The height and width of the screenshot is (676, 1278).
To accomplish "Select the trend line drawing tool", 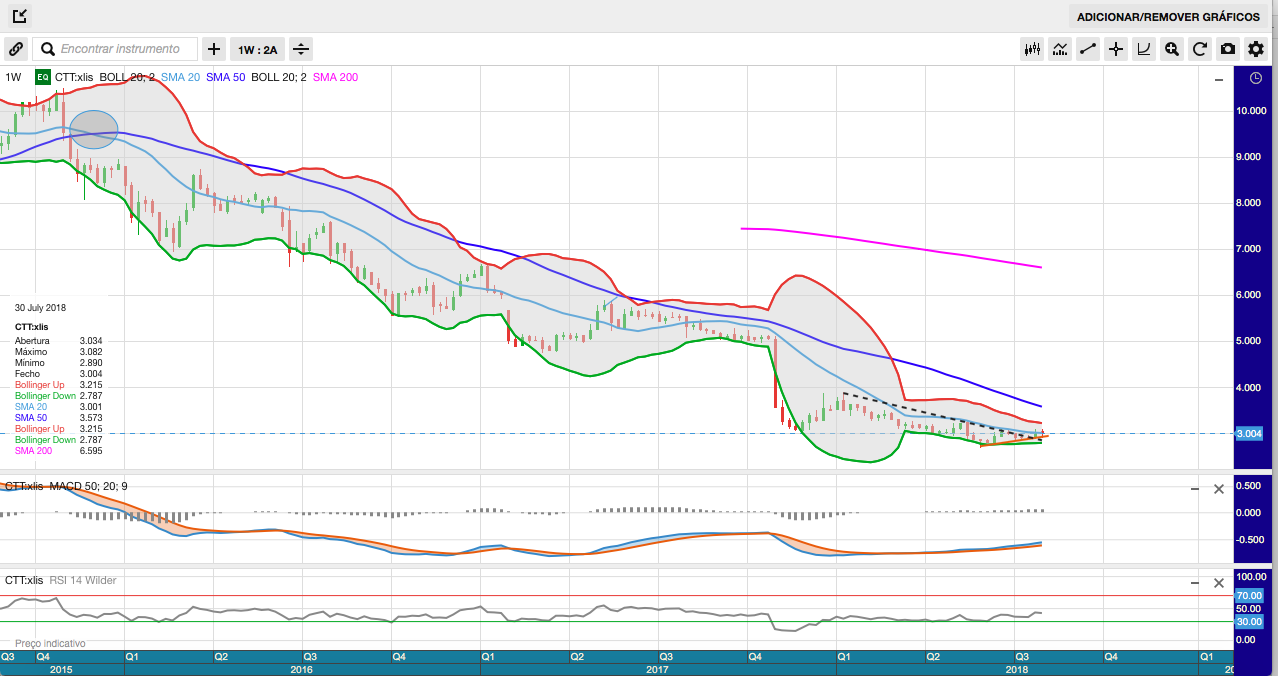I will [1089, 49].
